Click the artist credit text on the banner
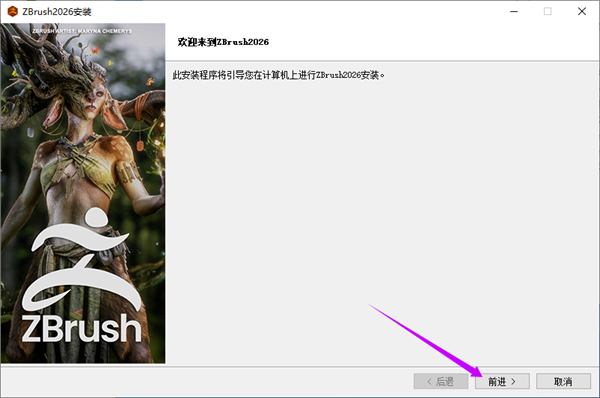Screen dimensions: 600x398 (x=82, y=31)
